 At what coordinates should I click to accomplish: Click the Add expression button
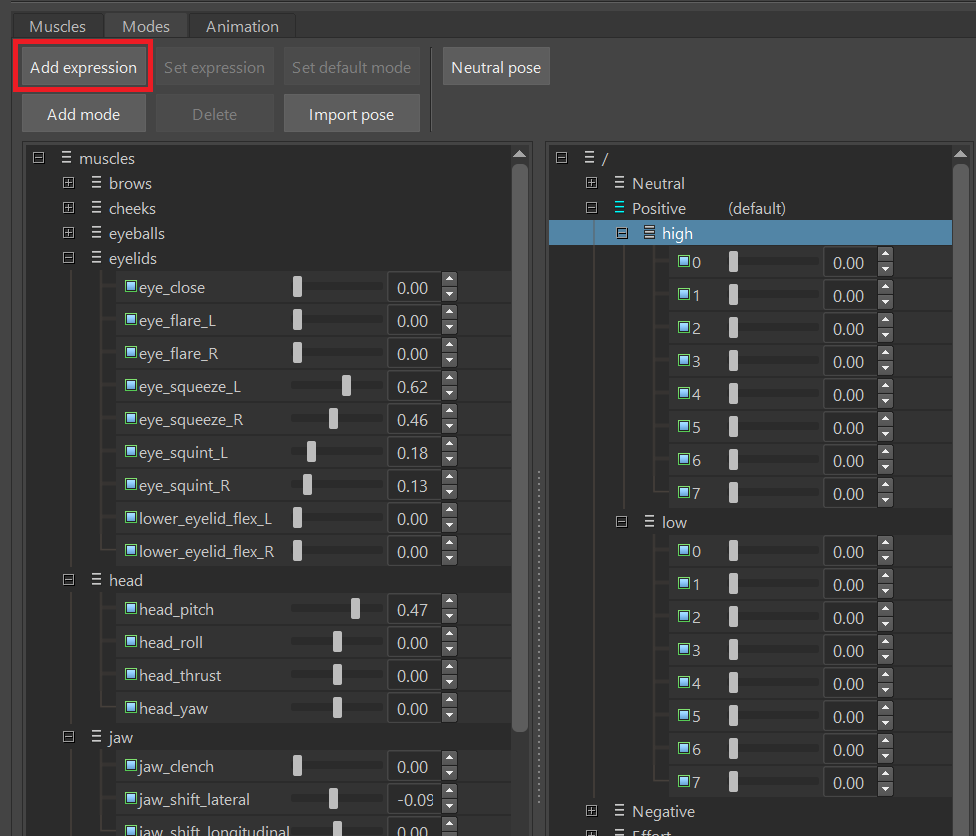83,66
